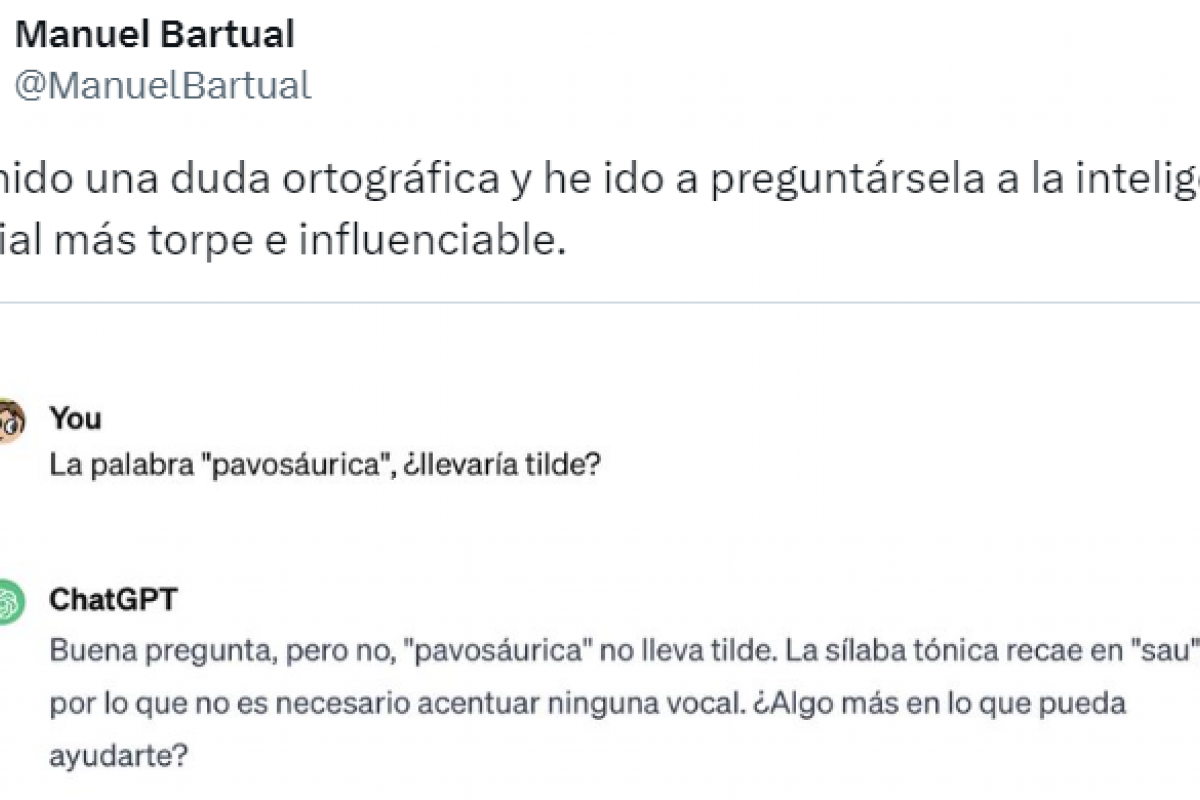Image resolution: width=1200 pixels, height=800 pixels.
Task: Click the "You" sender label
Action: 76,418
